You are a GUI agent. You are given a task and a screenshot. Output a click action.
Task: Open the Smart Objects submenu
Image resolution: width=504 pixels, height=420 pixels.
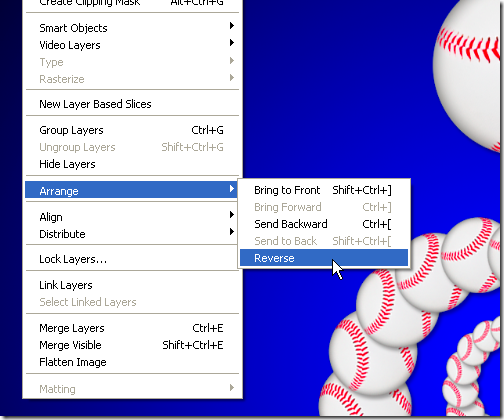coord(132,28)
